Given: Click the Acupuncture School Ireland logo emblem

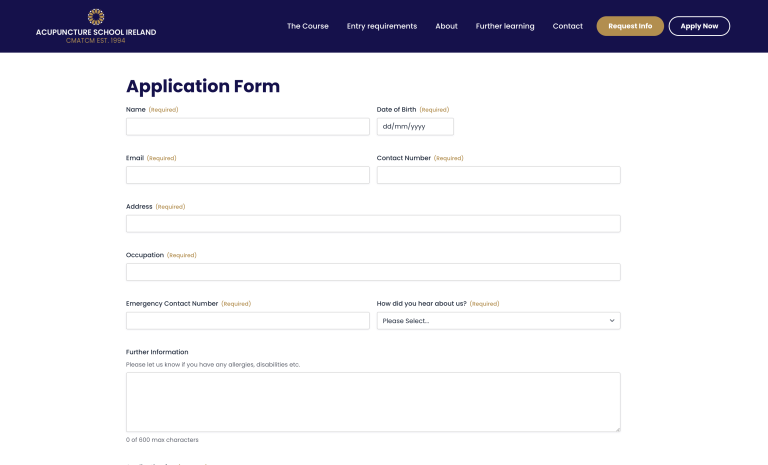Looking at the screenshot, I should pyautogui.click(x=96, y=16).
